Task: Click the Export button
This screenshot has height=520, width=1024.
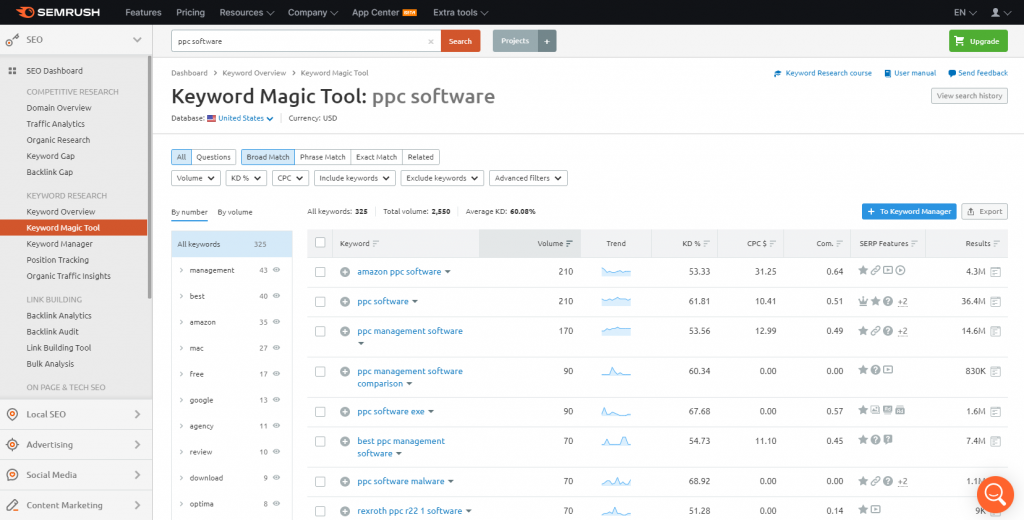Action: click(x=984, y=212)
